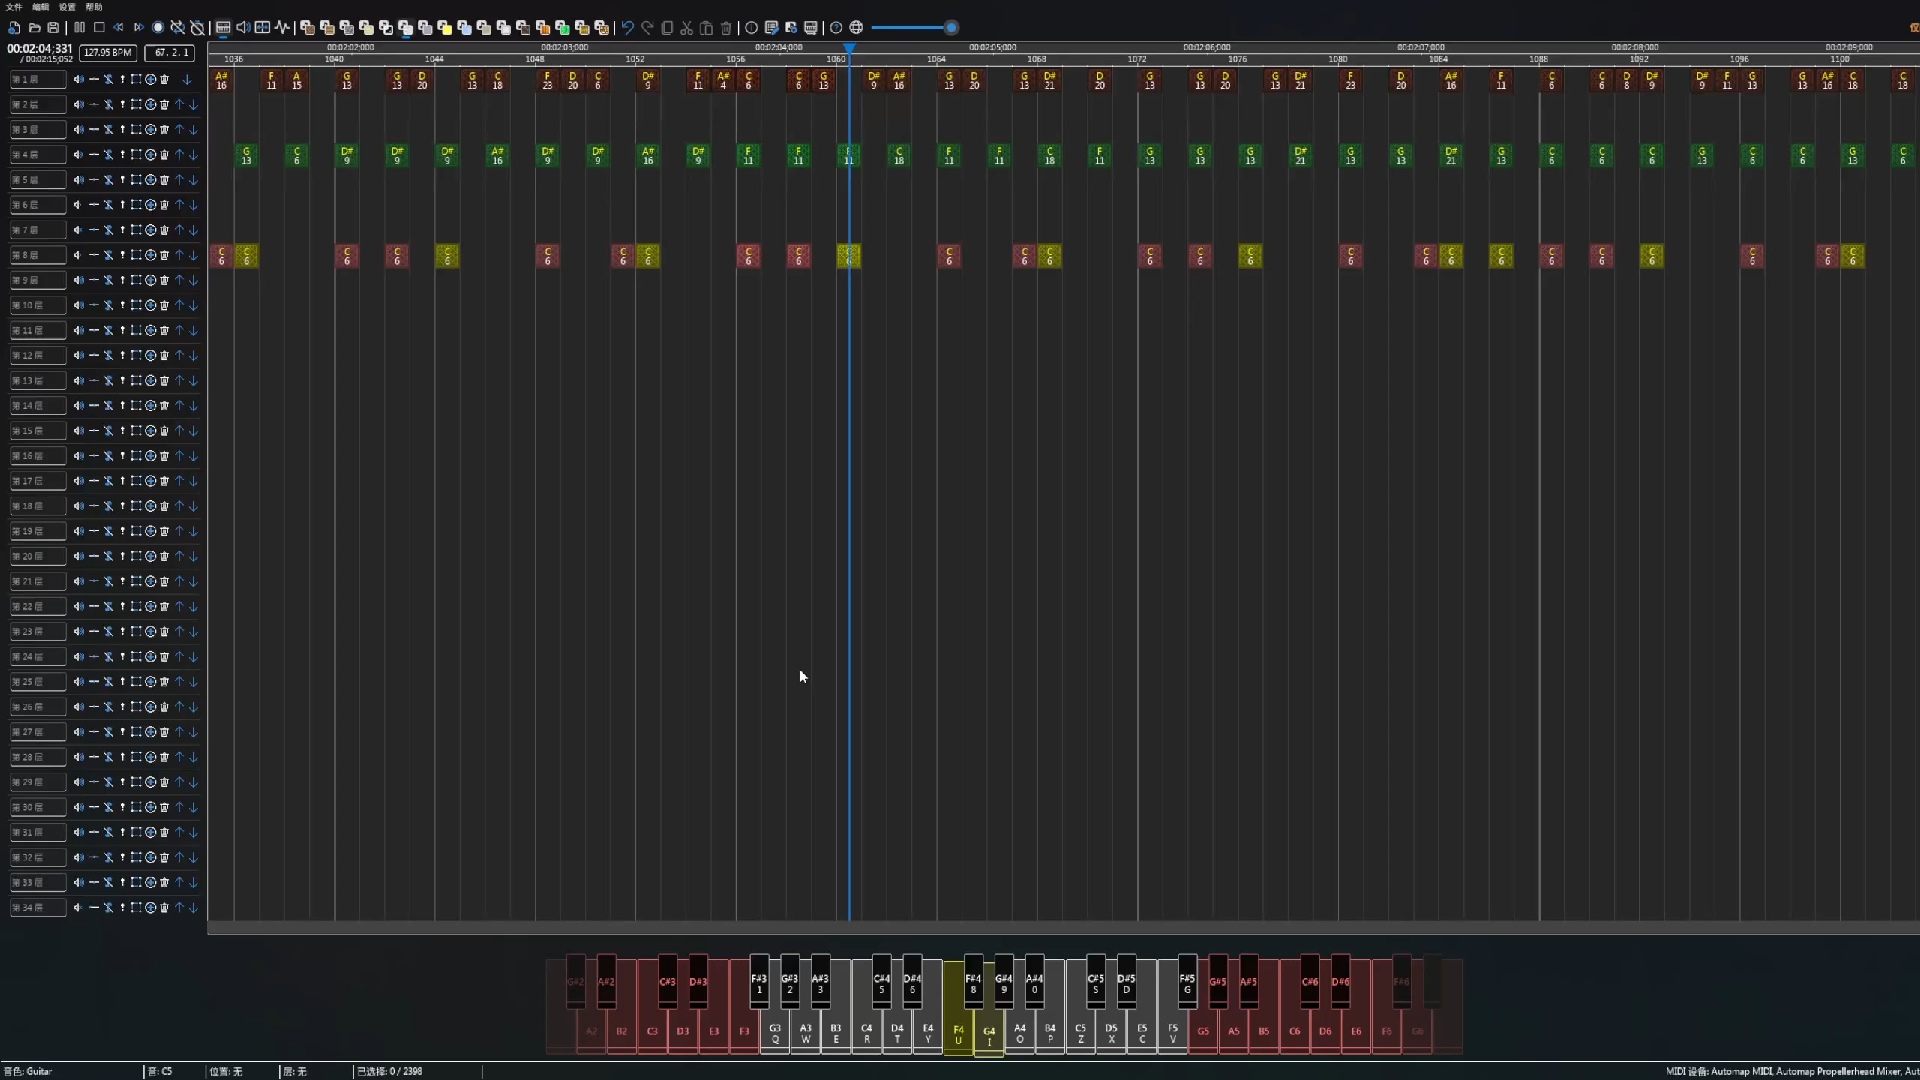The height and width of the screenshot is (1080, 1920).
Task: Click layer name field 第 8 层
Action: tap(38, 255)
